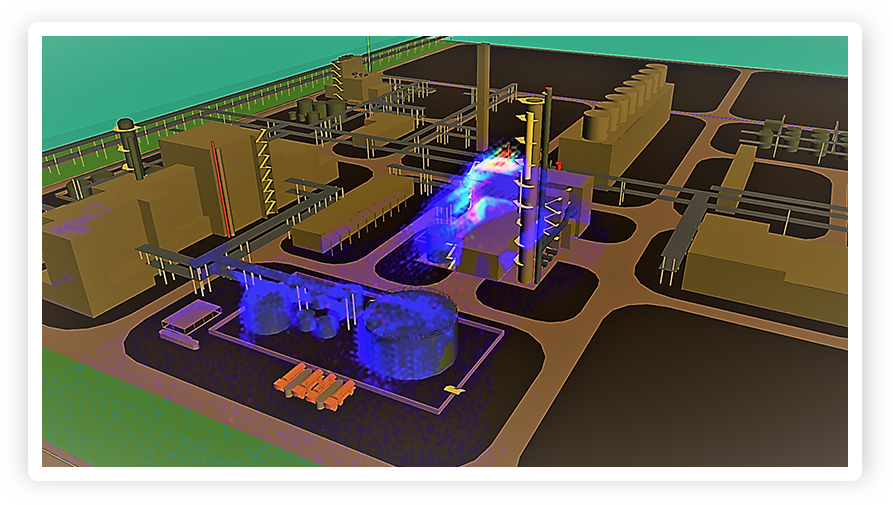Screen dimensions: 893x505
Task: Select the tall central chimney stack
Action: (x=483, y=95)
